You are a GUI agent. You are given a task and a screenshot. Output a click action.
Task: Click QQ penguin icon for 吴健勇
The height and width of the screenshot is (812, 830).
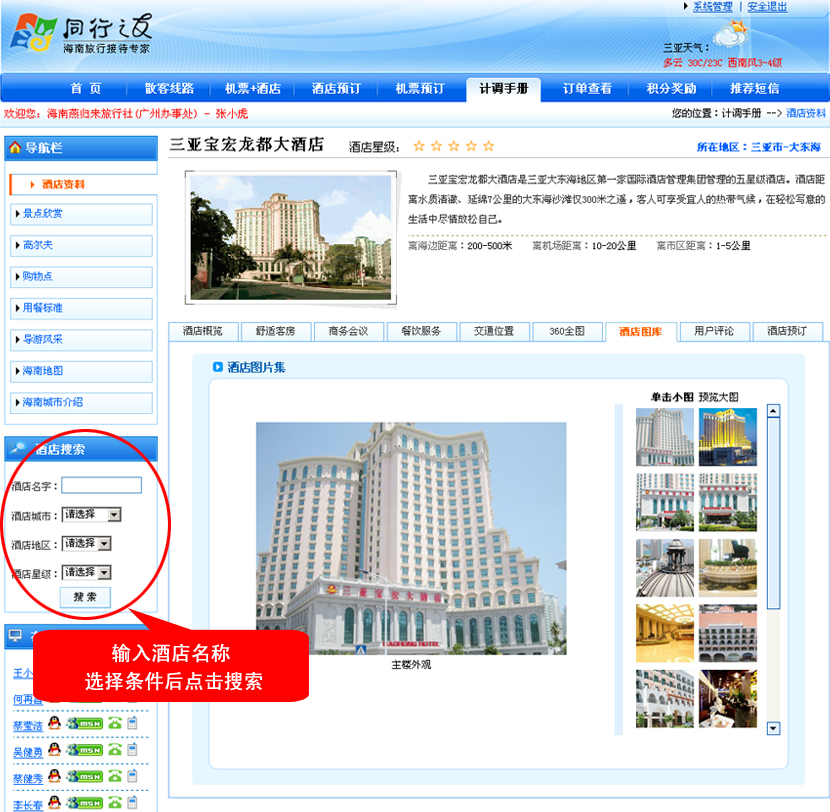pyautogui.click(x=54, y=749)
